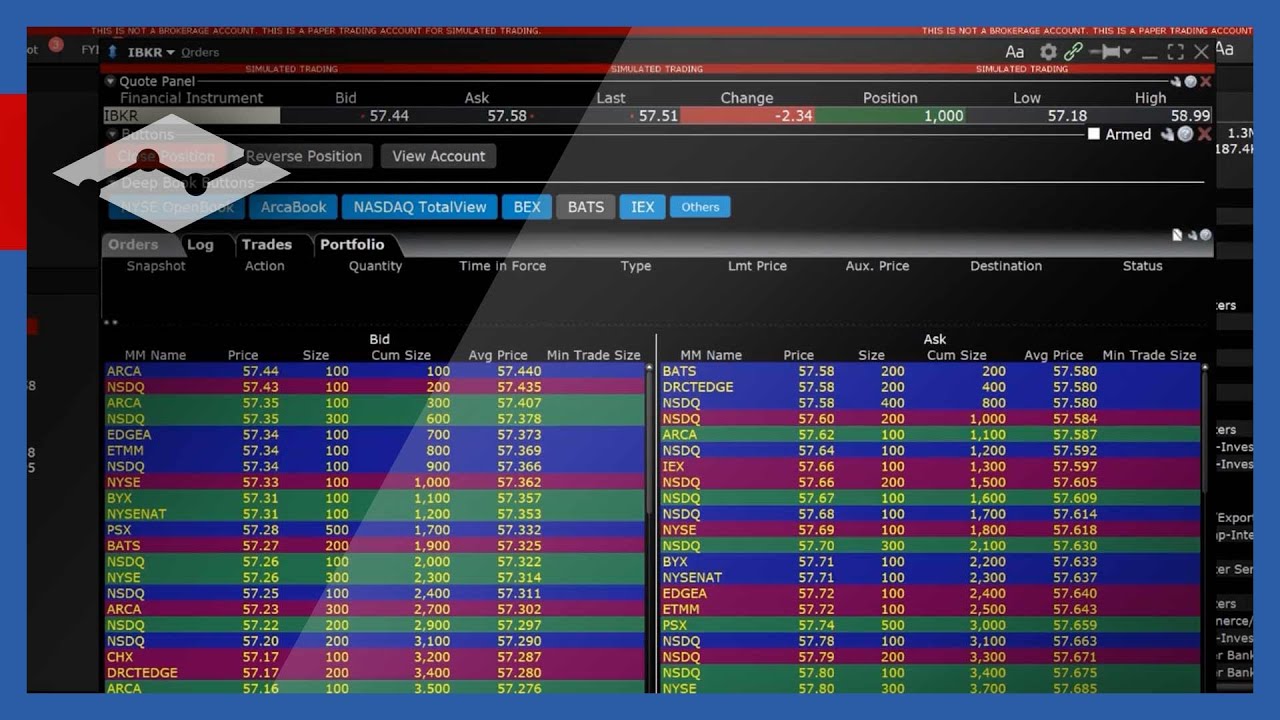Select BATS ask row at 57.58
Screen dimensions: 1280x720
[x=930, y=371]
